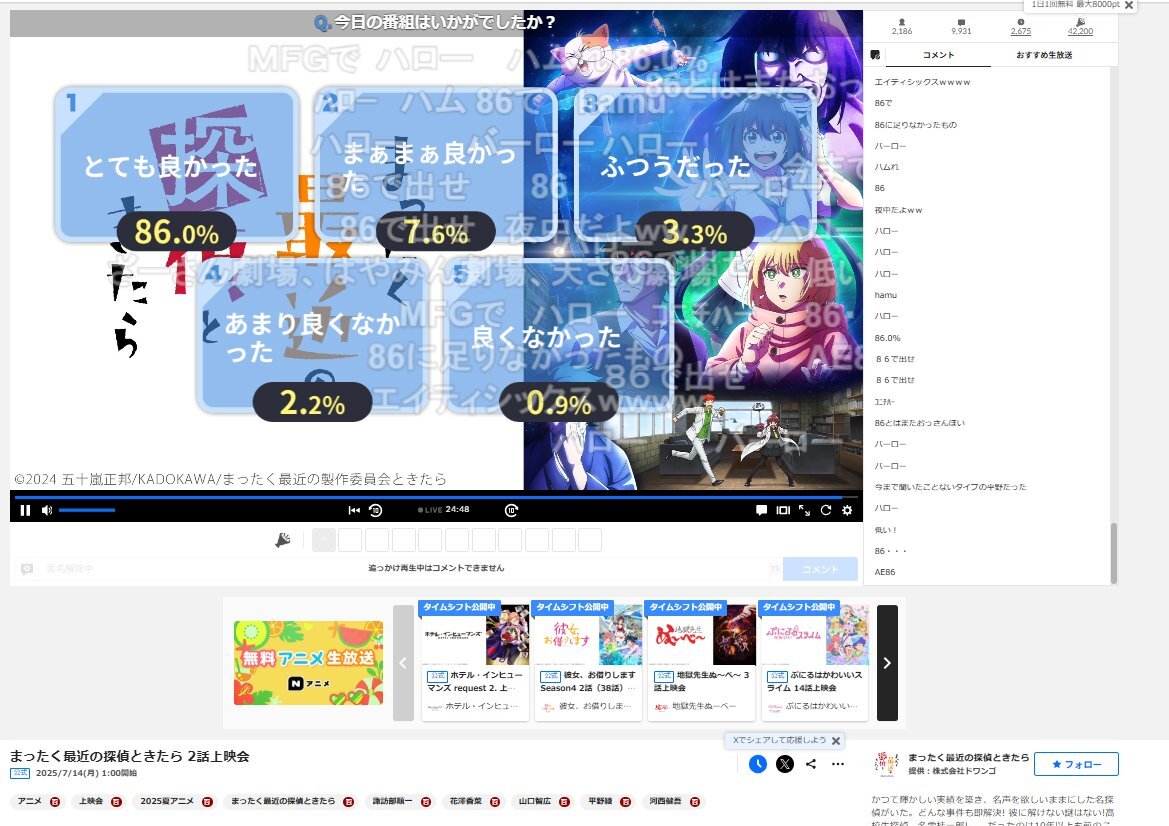This screenshot has height=826, width=1169.
Task: Open player settings gear
Action: [x=847, y=511]
